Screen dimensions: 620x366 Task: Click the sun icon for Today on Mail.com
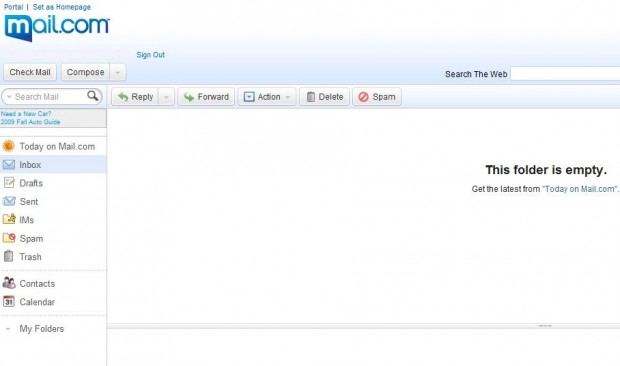pos(8,146)
